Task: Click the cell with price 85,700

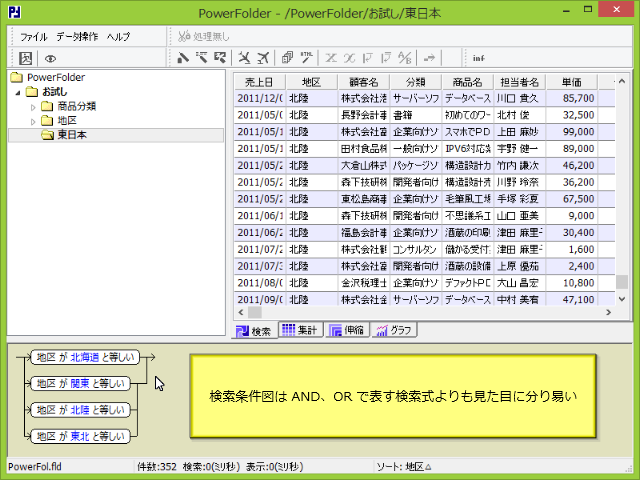Action: click(x=572, y=98)
